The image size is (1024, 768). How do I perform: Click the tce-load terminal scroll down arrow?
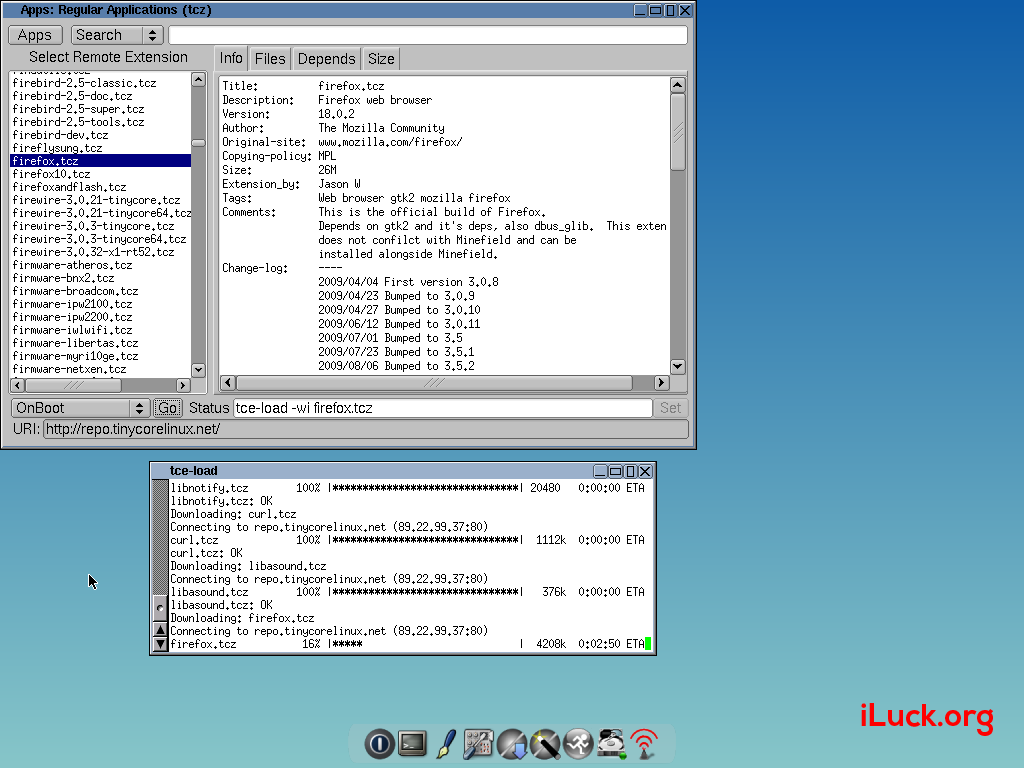[160, 644]
